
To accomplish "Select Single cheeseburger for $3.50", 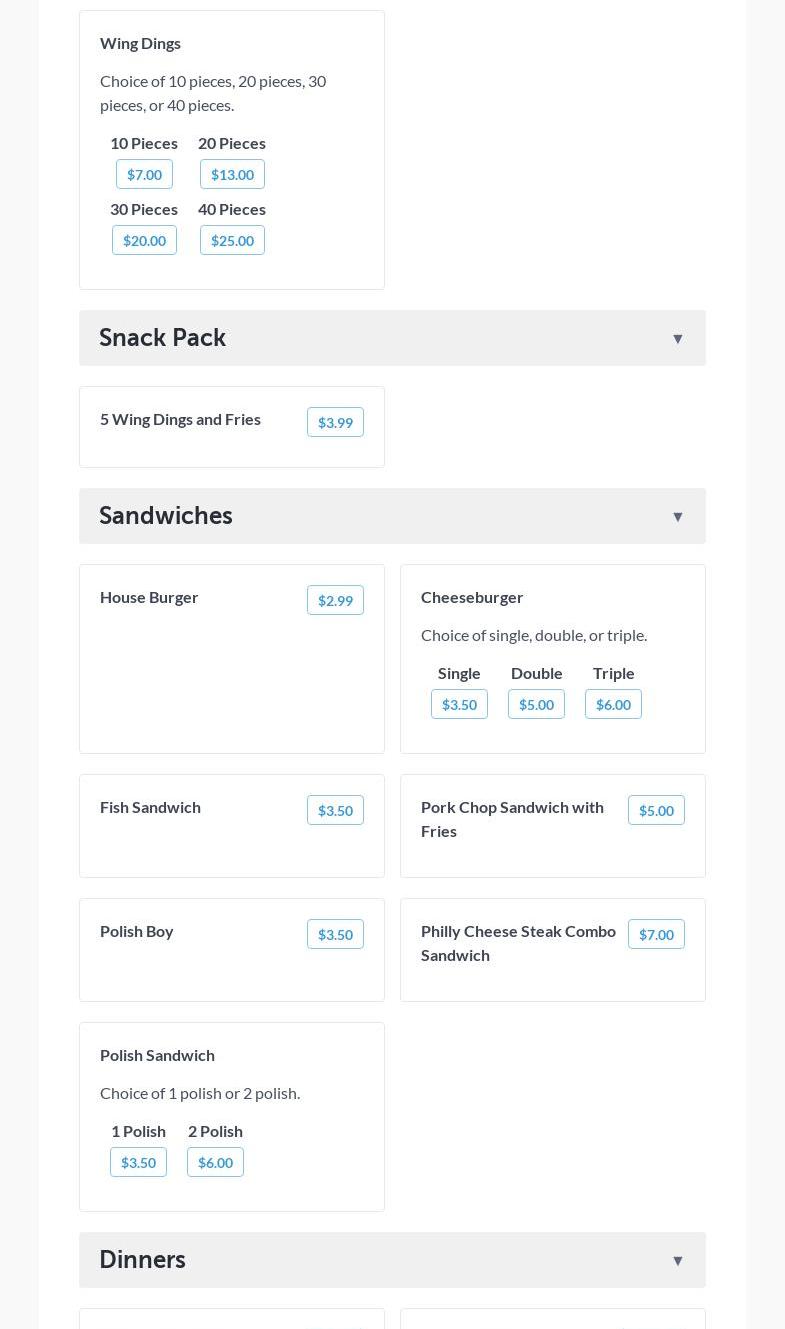I will pyautogui.click(x=459, y=704).
